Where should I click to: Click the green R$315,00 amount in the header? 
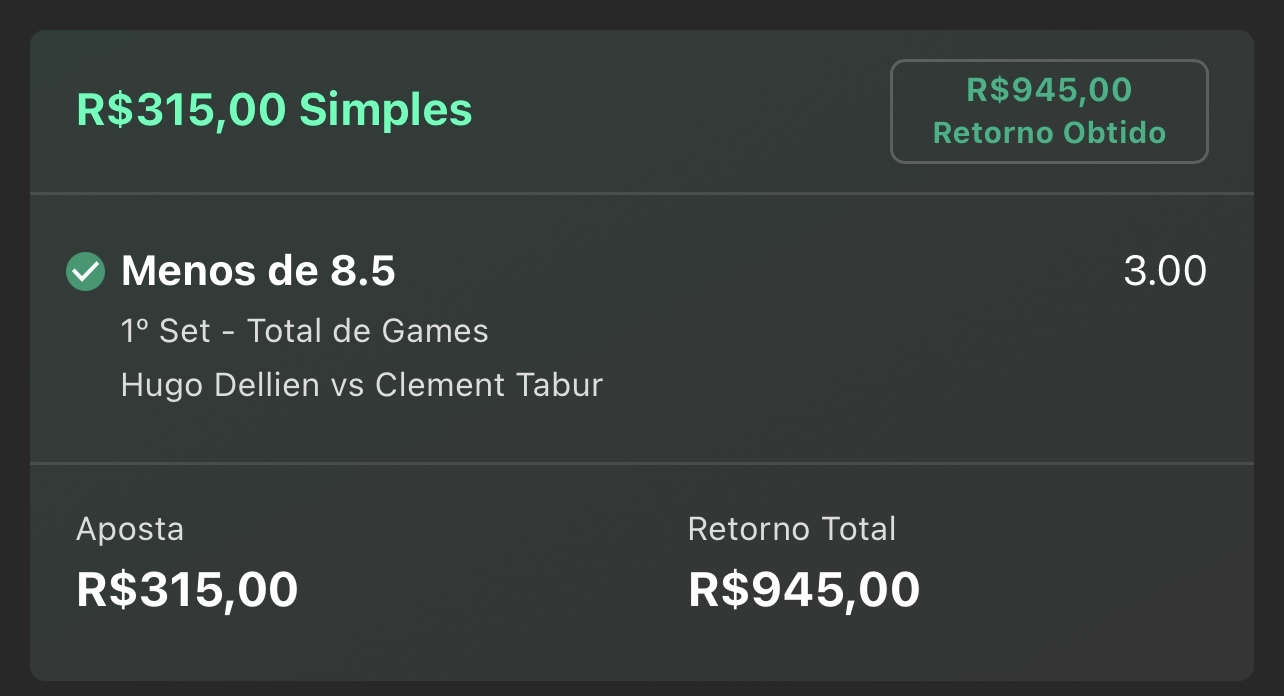click(182, 110)
